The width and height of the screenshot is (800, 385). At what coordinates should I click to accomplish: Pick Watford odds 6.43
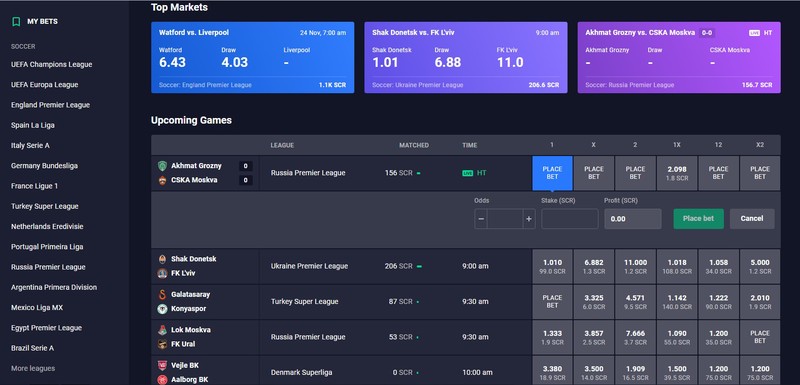(172, 62)
